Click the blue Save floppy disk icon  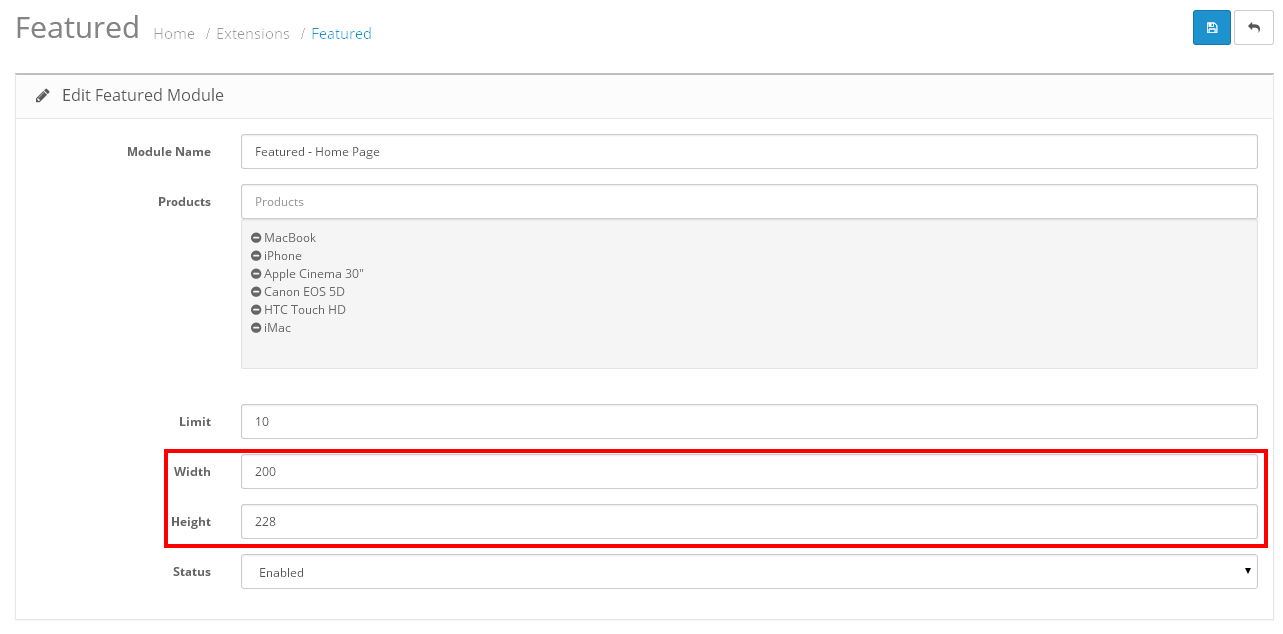(x=1211, y=28)
